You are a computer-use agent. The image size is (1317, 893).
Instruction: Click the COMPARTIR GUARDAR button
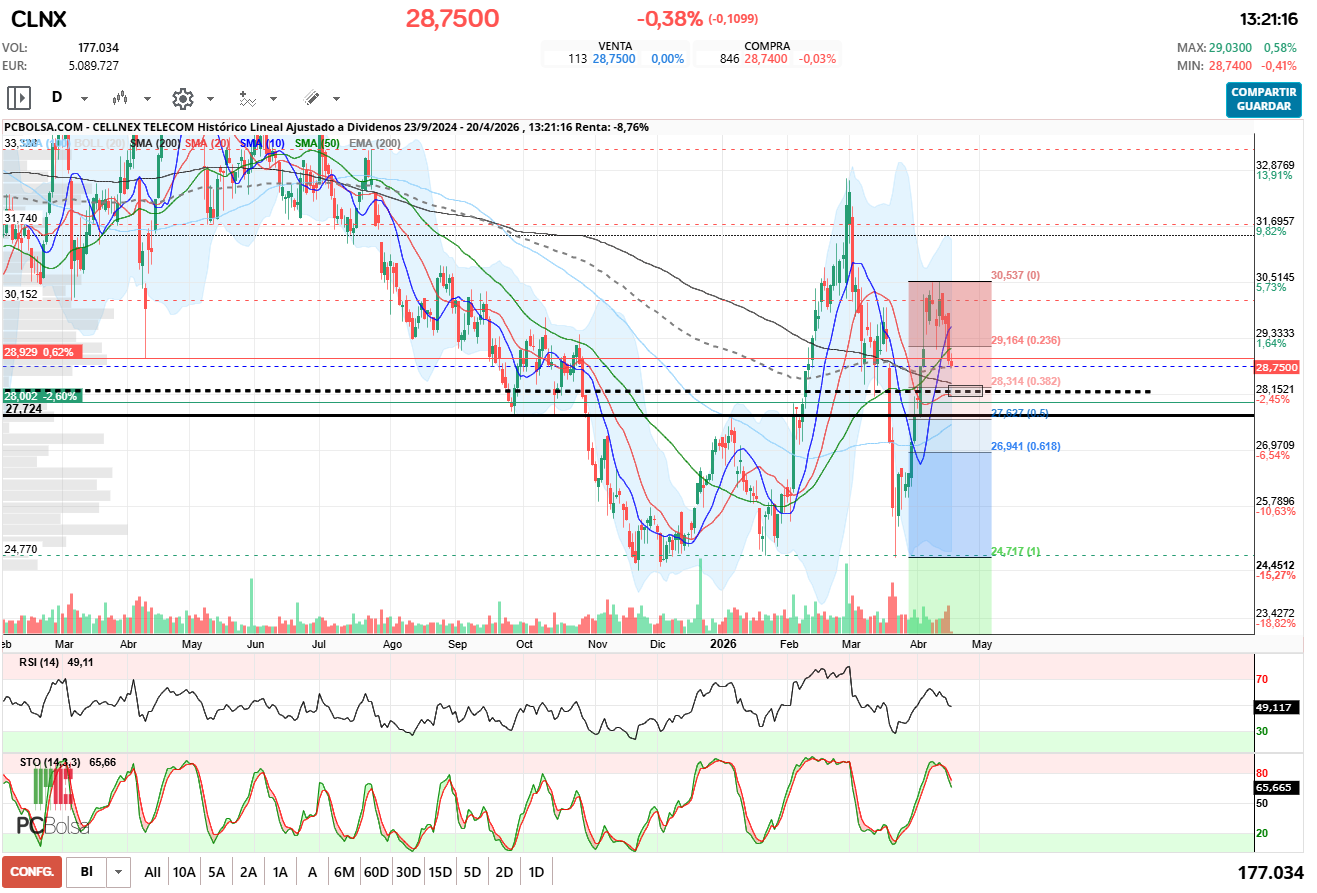tap(1263, 101)
